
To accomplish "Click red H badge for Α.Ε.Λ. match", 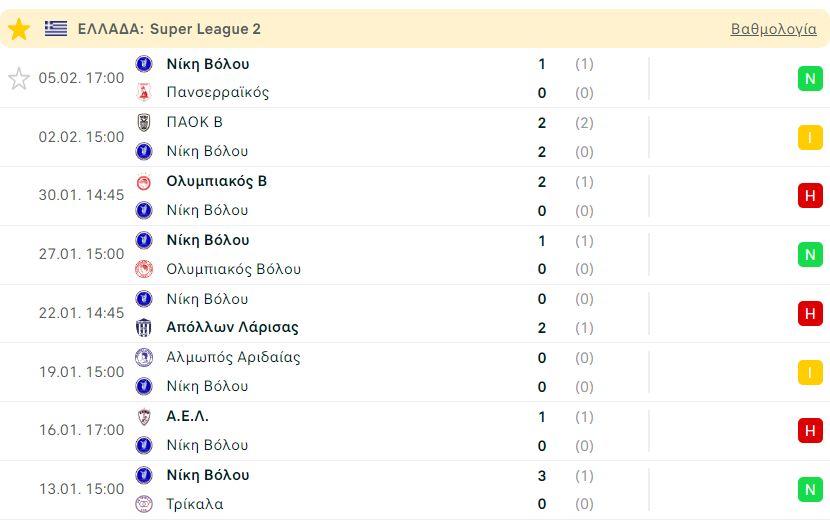I will pos(810,431).
